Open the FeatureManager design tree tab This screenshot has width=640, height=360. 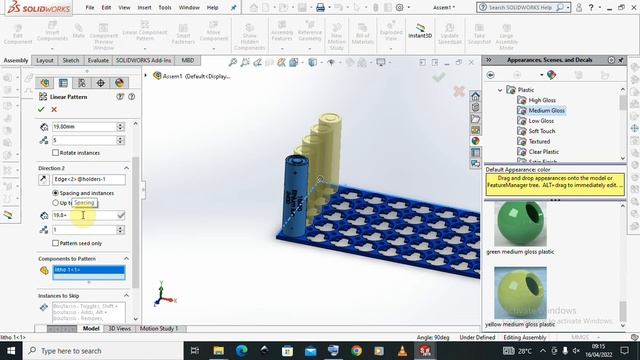(44, 83)
